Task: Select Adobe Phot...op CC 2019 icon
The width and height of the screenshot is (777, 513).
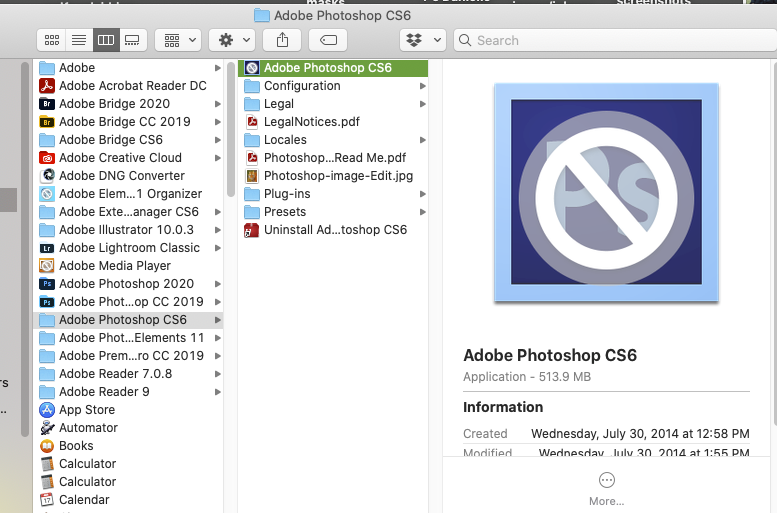Action: click(x=47, y=302)
